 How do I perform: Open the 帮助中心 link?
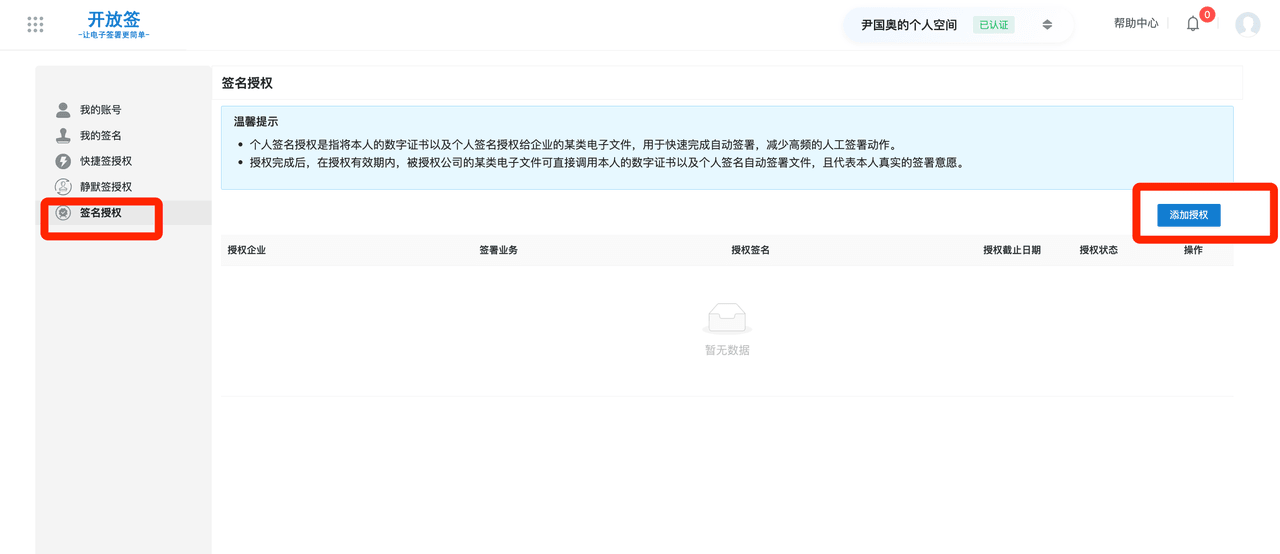tap(1136, 23)
